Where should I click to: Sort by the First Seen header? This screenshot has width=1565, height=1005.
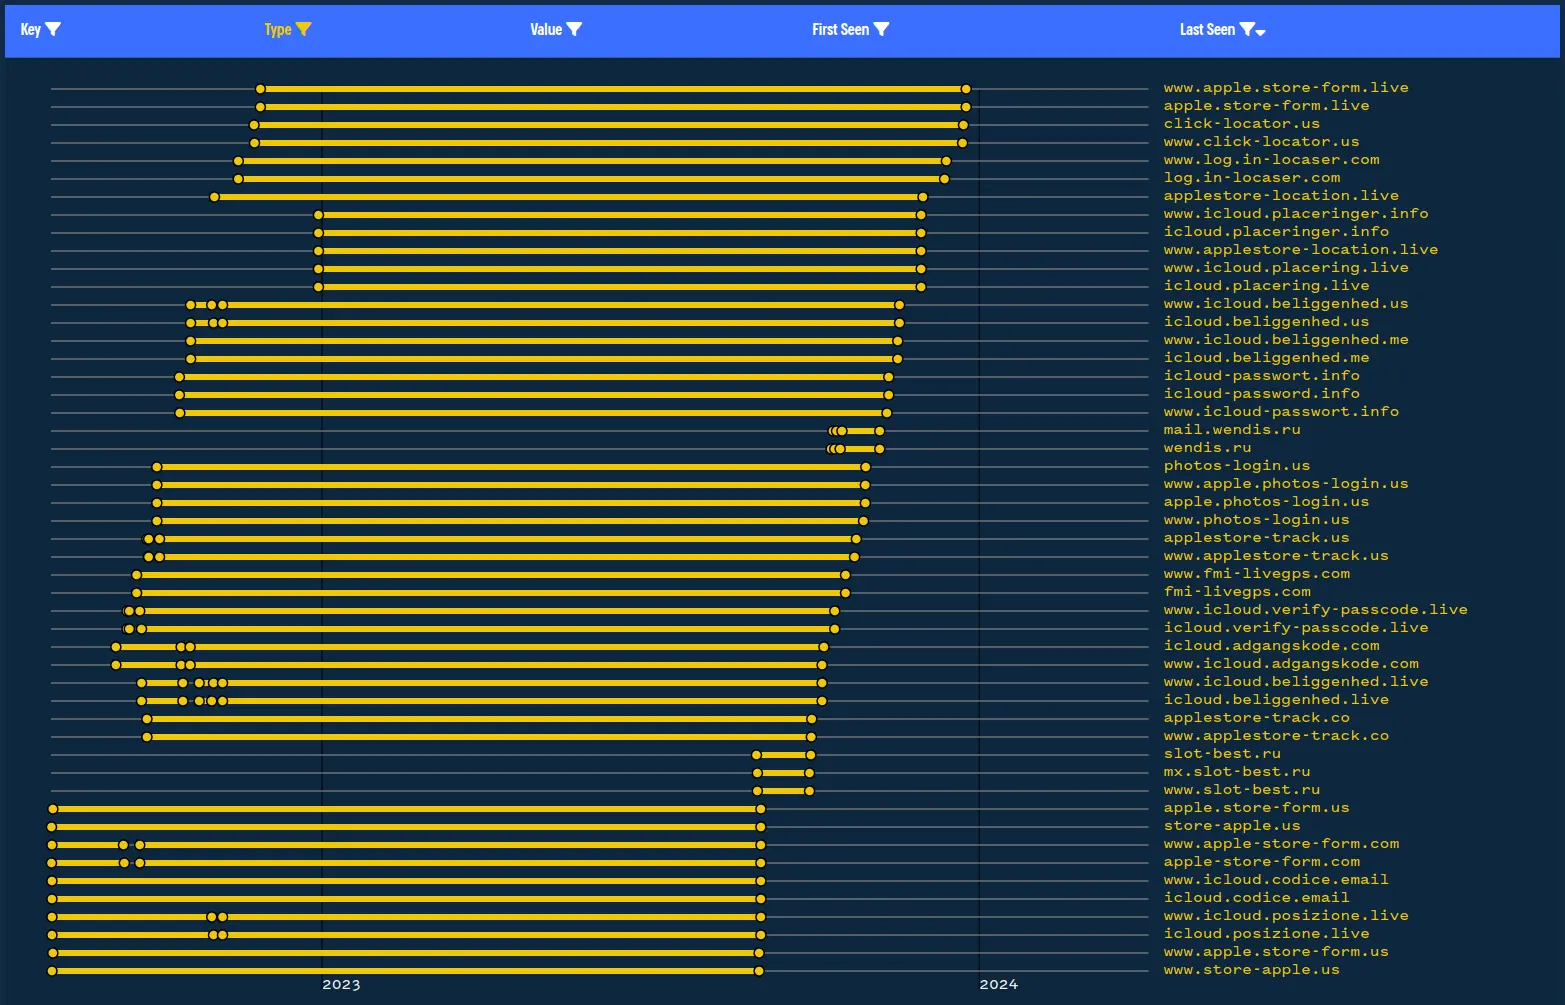pos(840,29)
